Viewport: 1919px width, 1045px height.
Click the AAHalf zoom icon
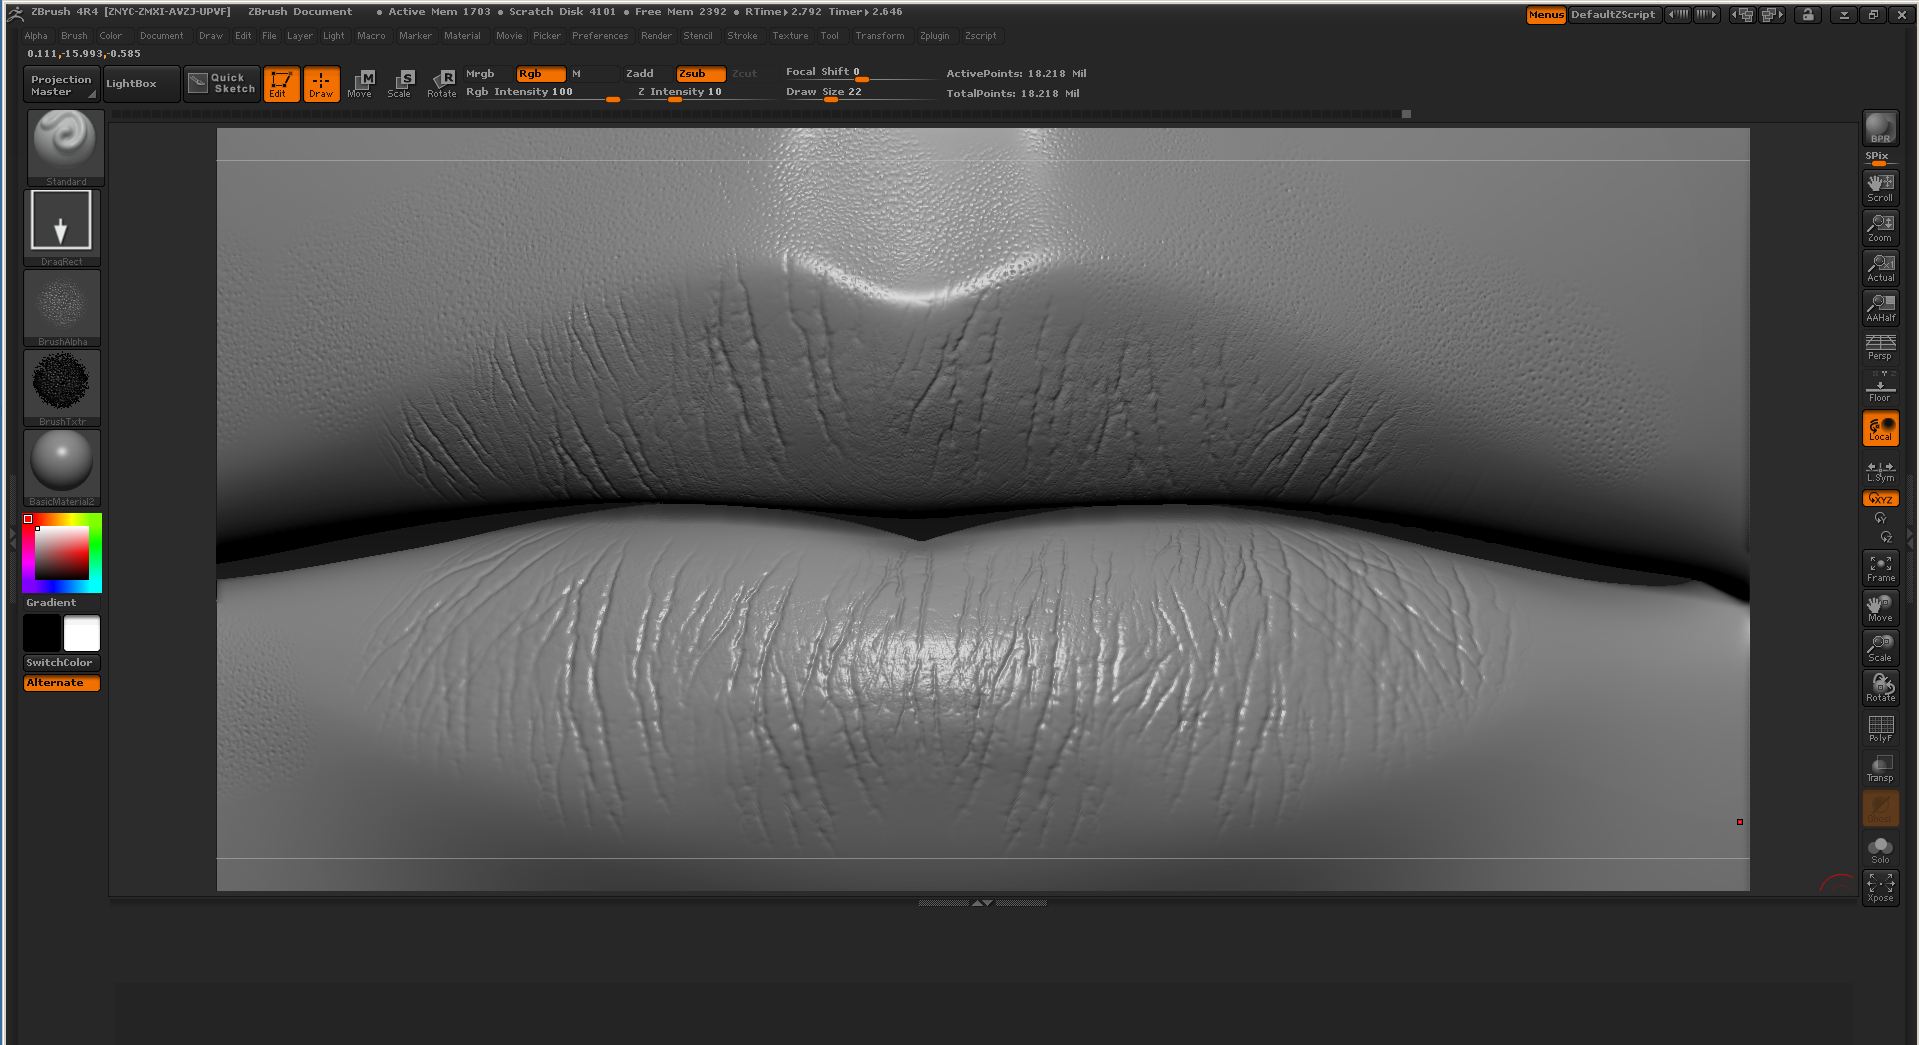pyautogui.click(x=1880, y=308)
